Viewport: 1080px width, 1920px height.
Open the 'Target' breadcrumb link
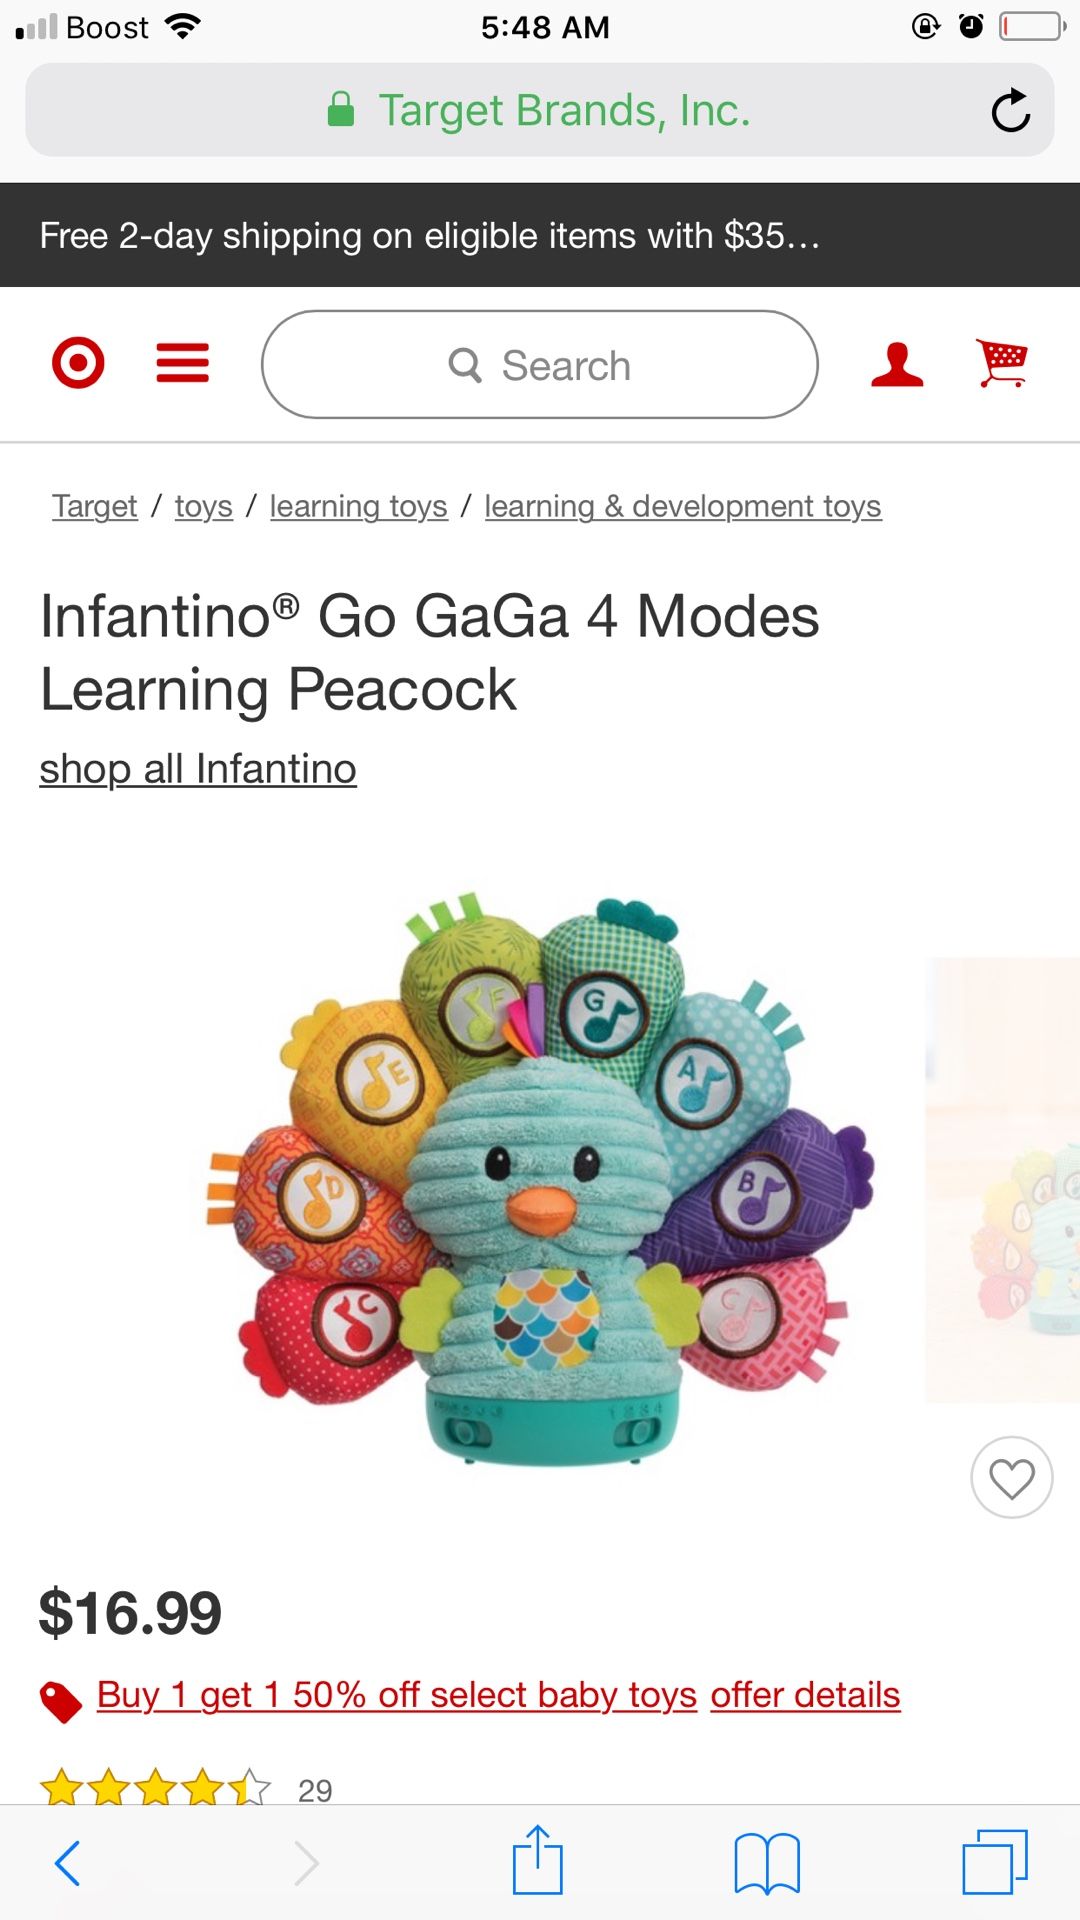point(95,506)
